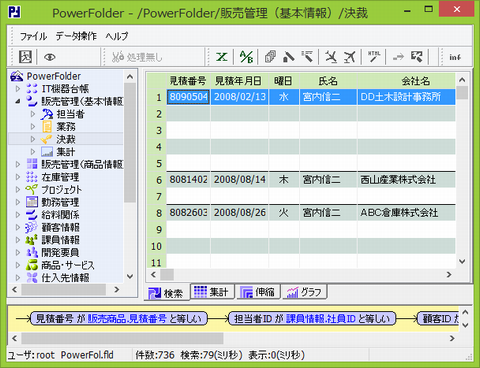Switch to the グラフ tab
This screenshot has width=480, height=368.
click(x=304, y=292)
